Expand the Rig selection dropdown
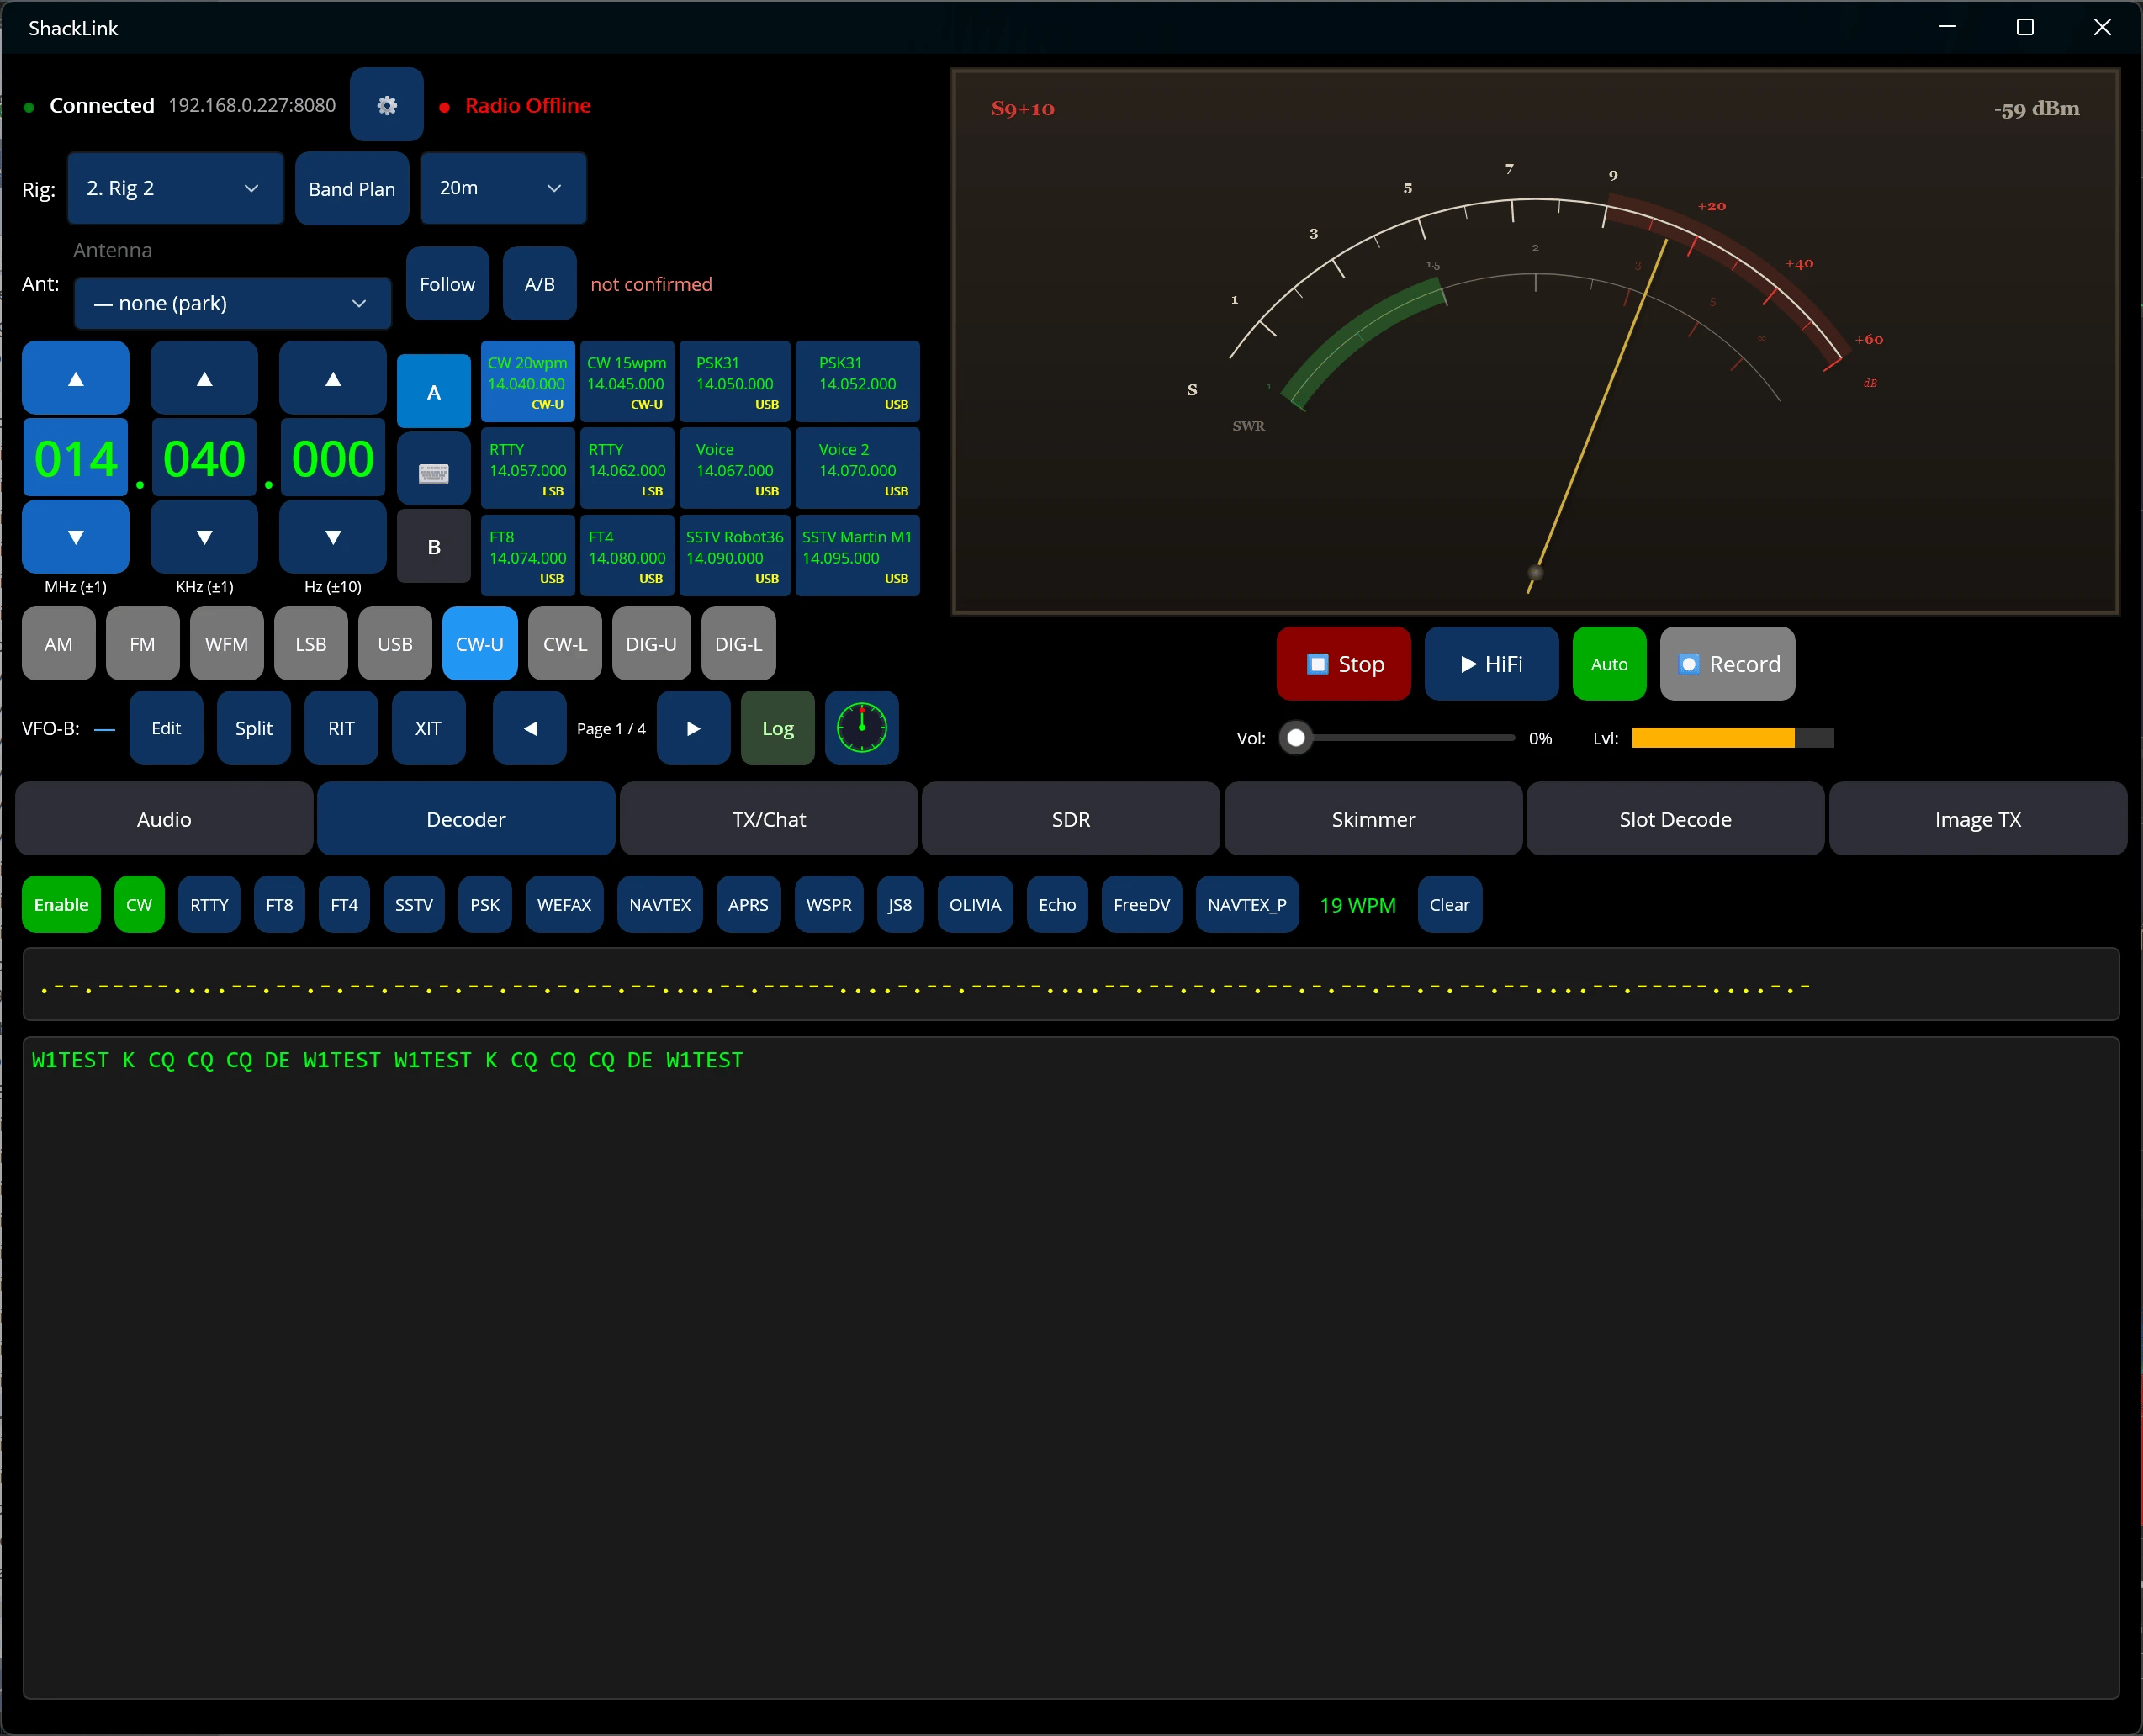 [x=175, y=188]
